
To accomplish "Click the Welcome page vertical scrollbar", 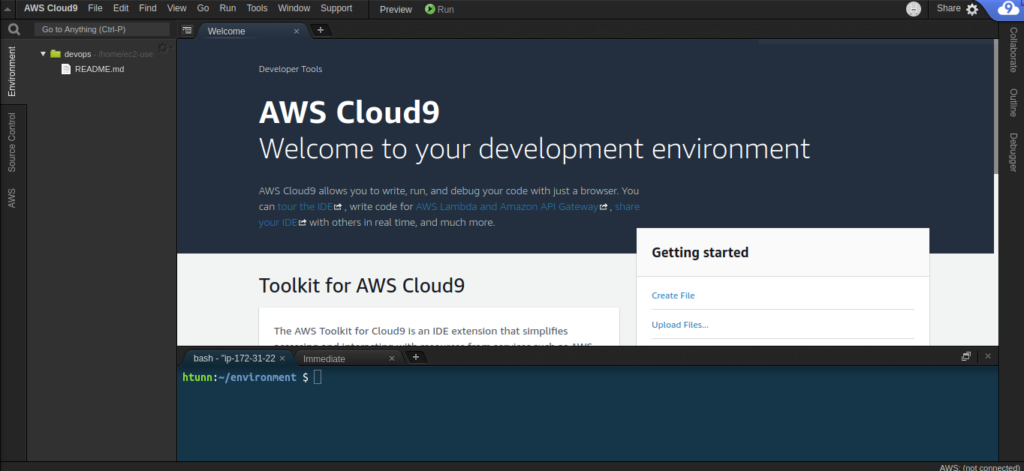I will tap(996, 108).
